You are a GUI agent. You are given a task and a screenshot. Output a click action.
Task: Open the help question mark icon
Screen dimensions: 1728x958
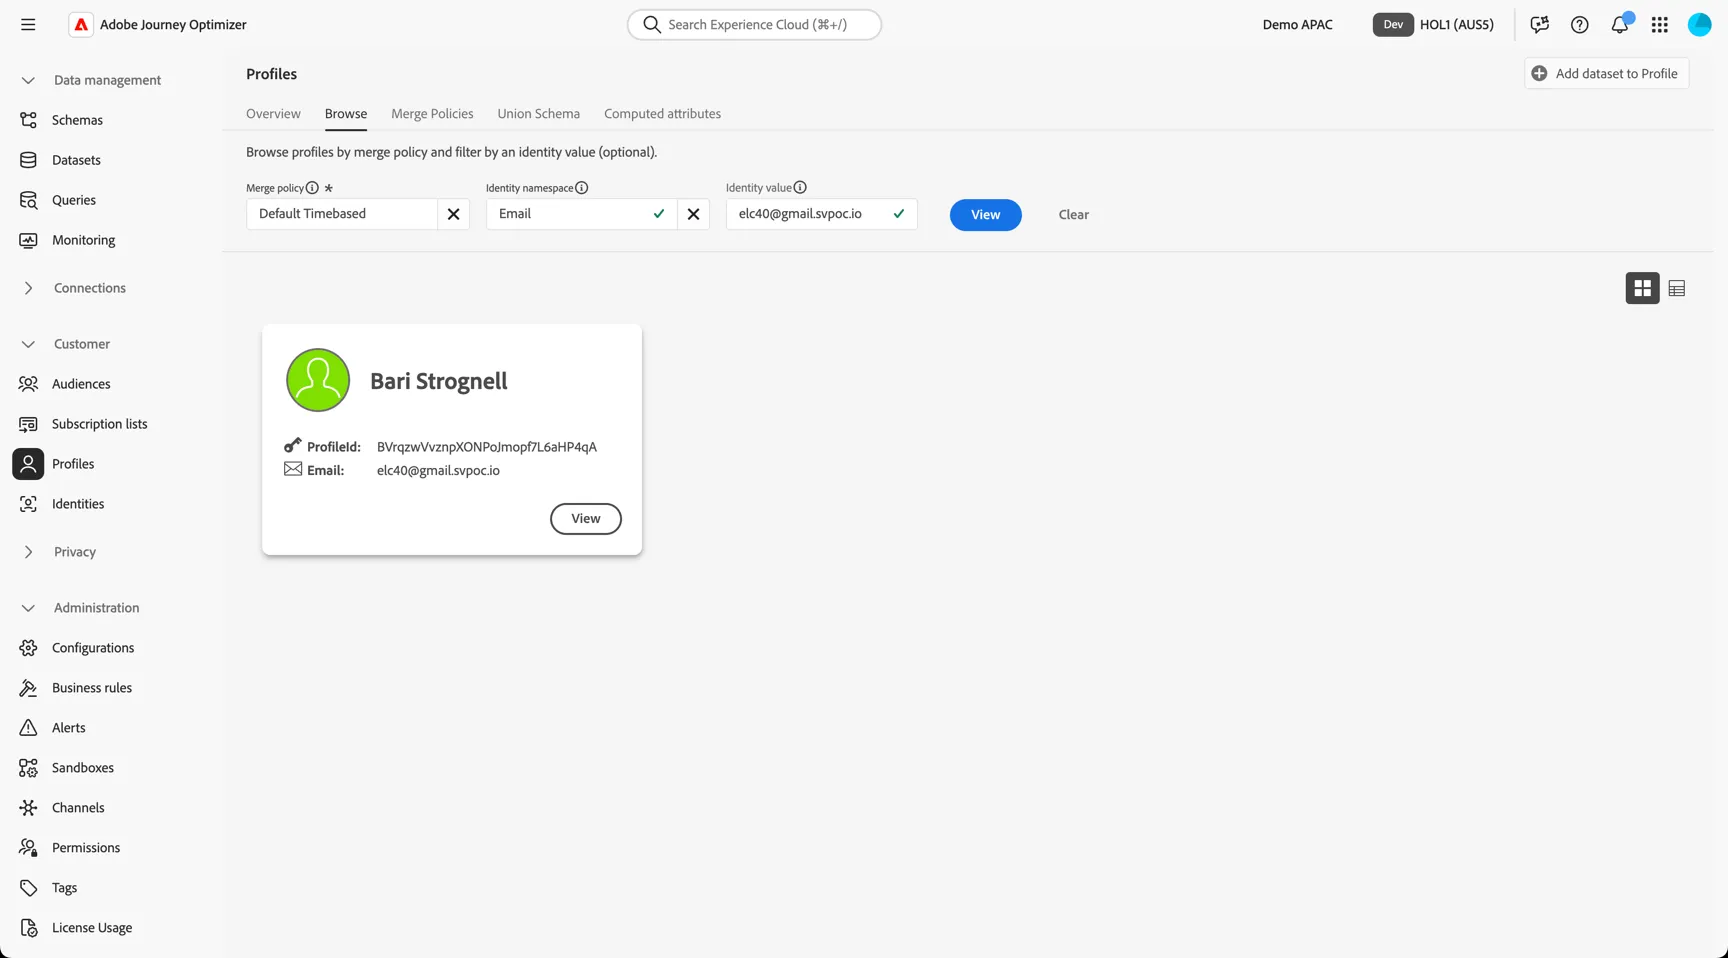click(1579, 24)
